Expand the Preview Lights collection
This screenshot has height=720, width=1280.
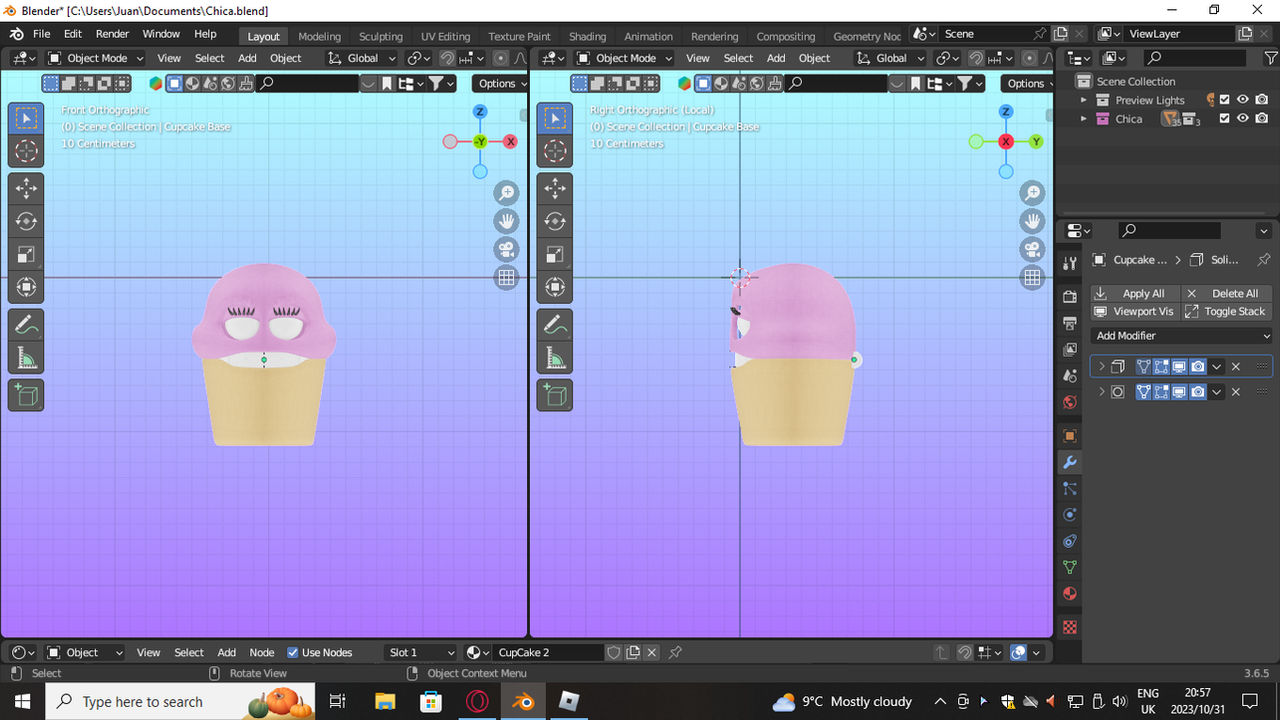point(1083,100)
